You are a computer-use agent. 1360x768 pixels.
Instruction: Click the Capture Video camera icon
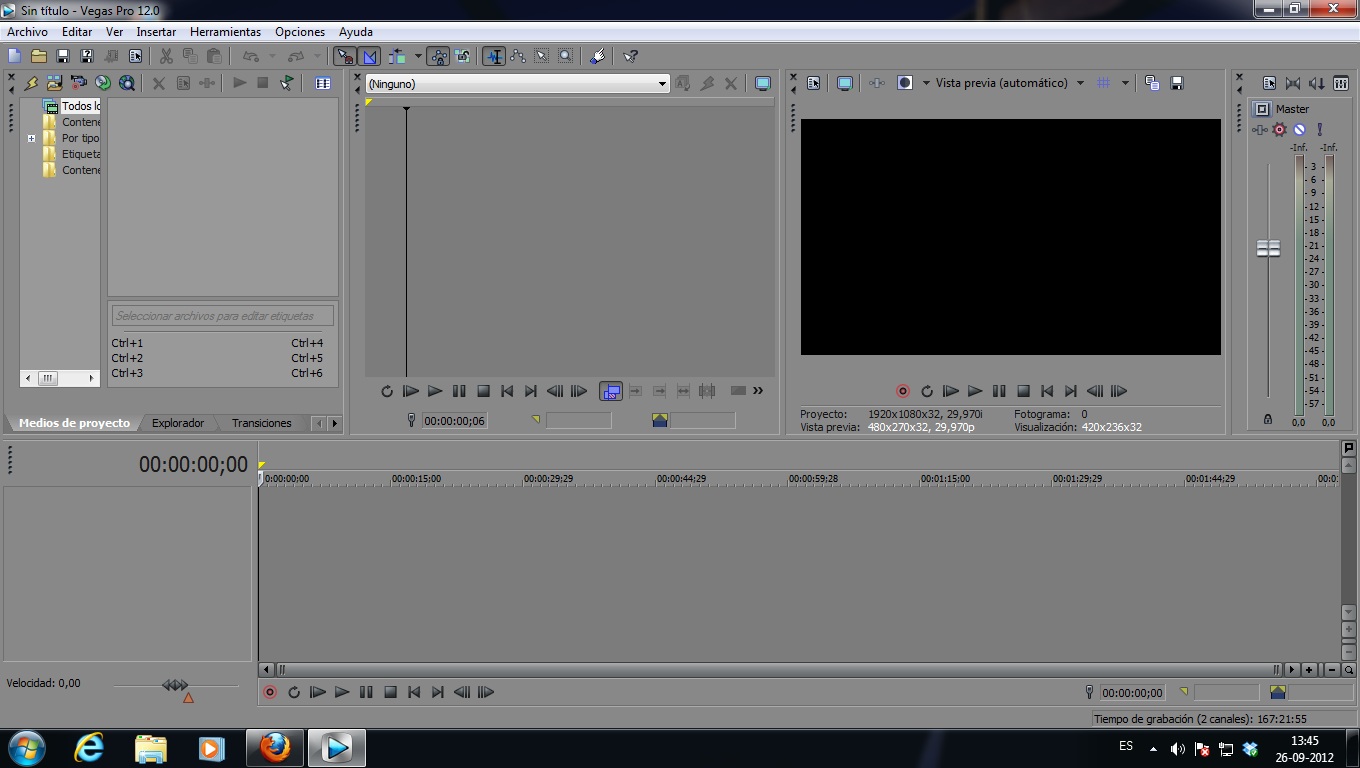(78, 83)
